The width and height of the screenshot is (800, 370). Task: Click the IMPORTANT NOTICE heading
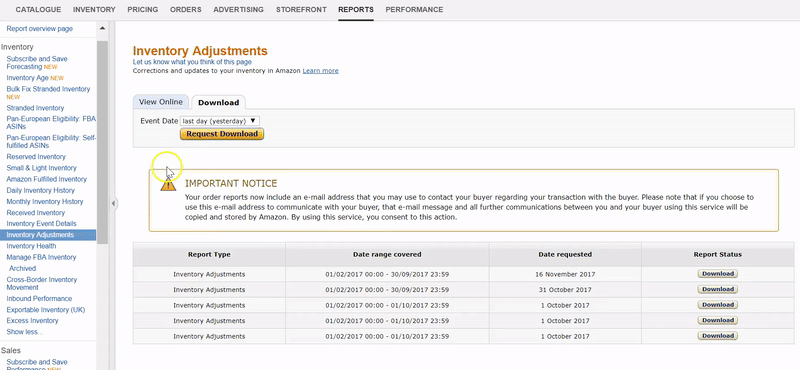point(231,184)
